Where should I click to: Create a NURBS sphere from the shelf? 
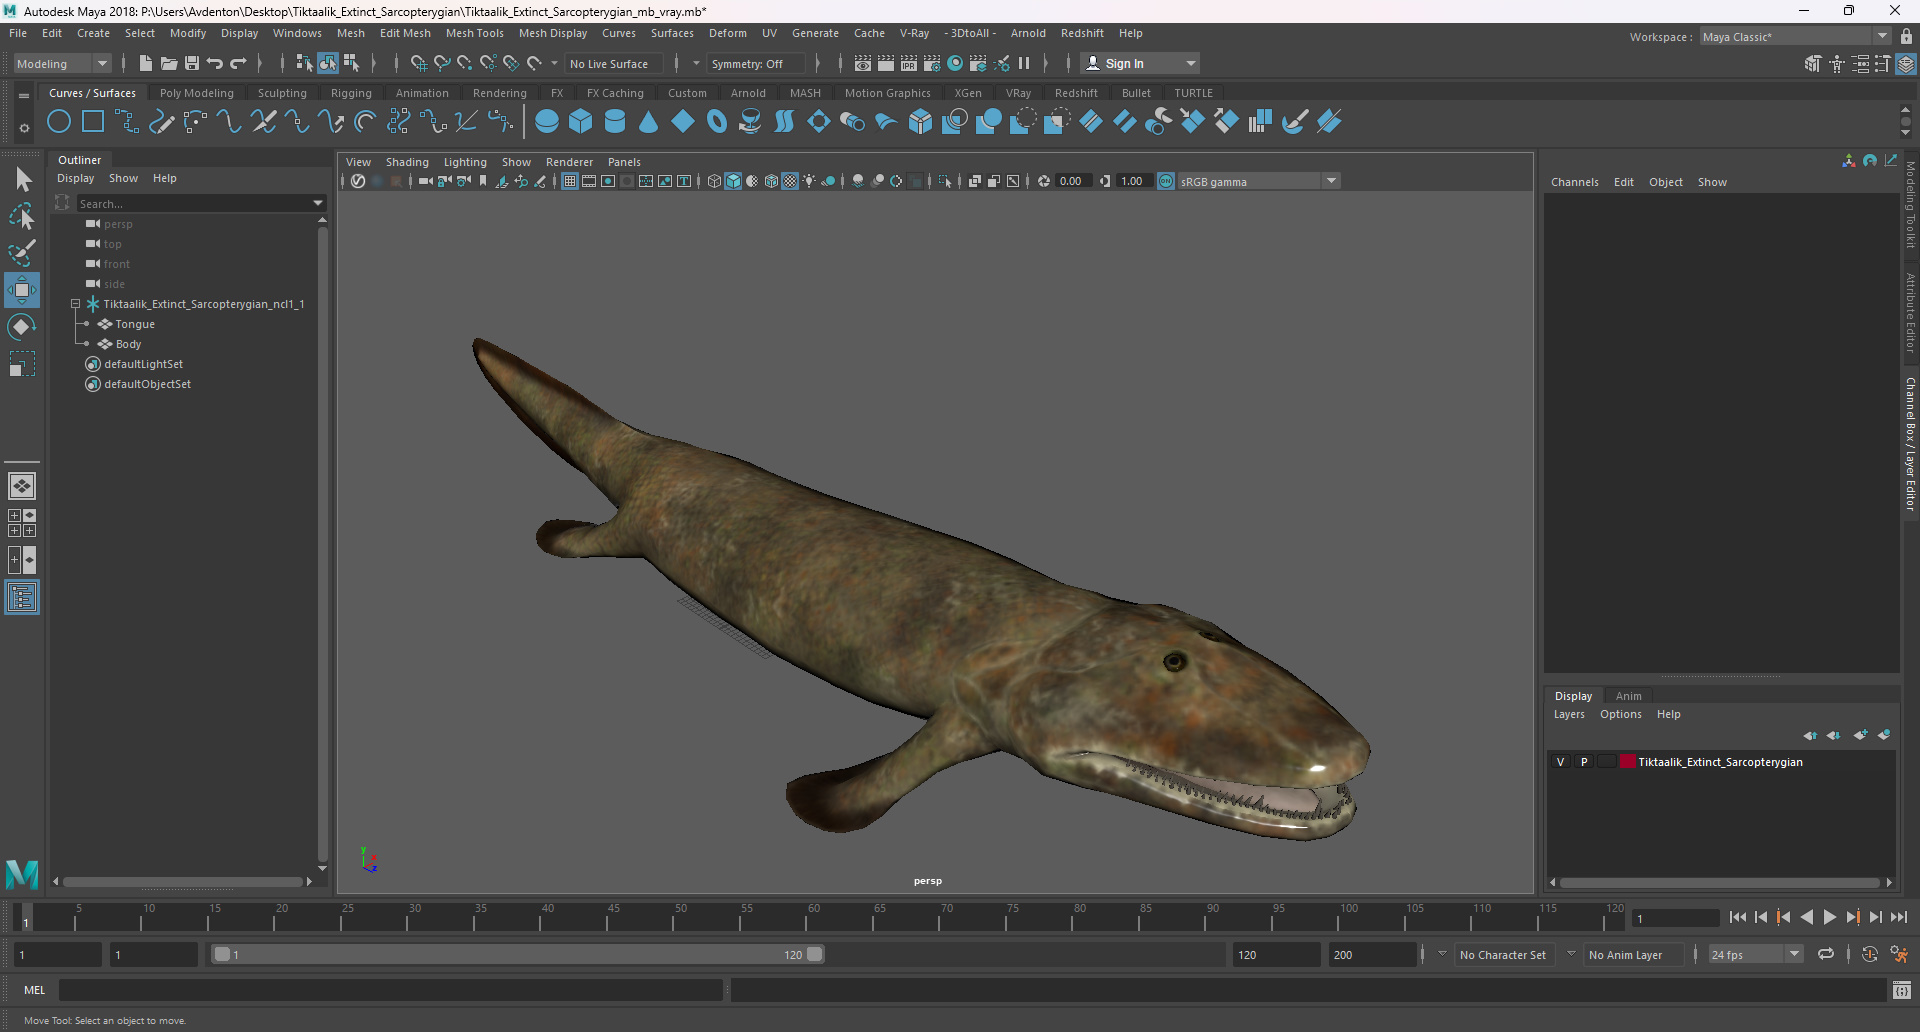coord(547,122)
